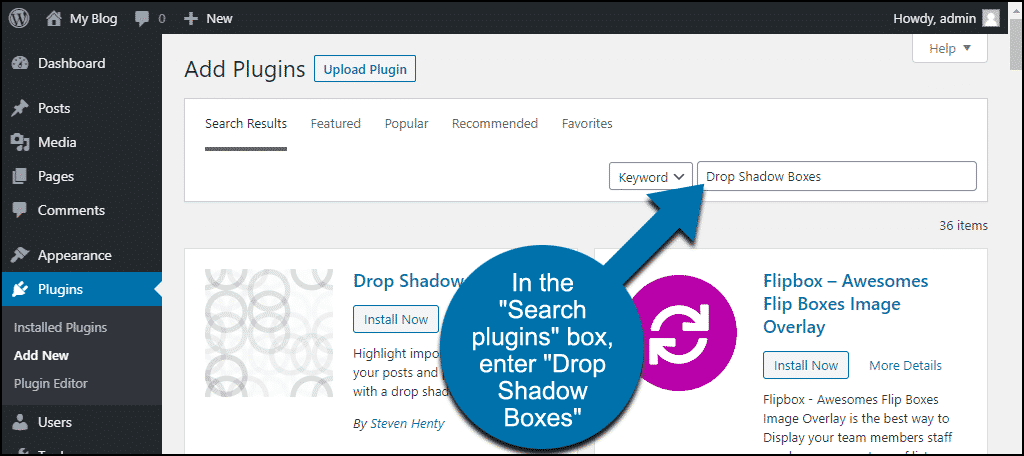1024x456 pixels.
Task: Open the Steven Henty author link
Action: [x=407, y=423]
